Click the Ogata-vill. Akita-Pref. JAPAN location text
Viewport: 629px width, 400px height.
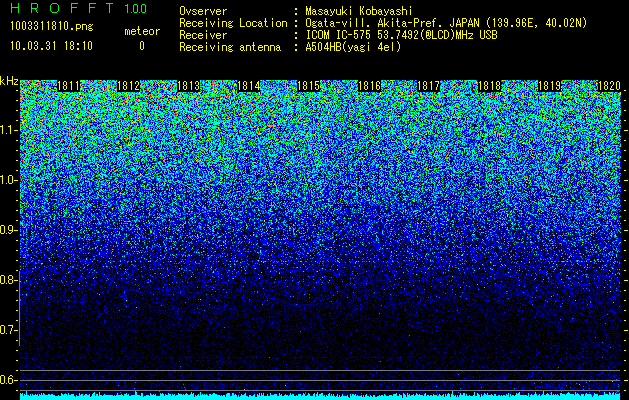click(x=446, y=23)
